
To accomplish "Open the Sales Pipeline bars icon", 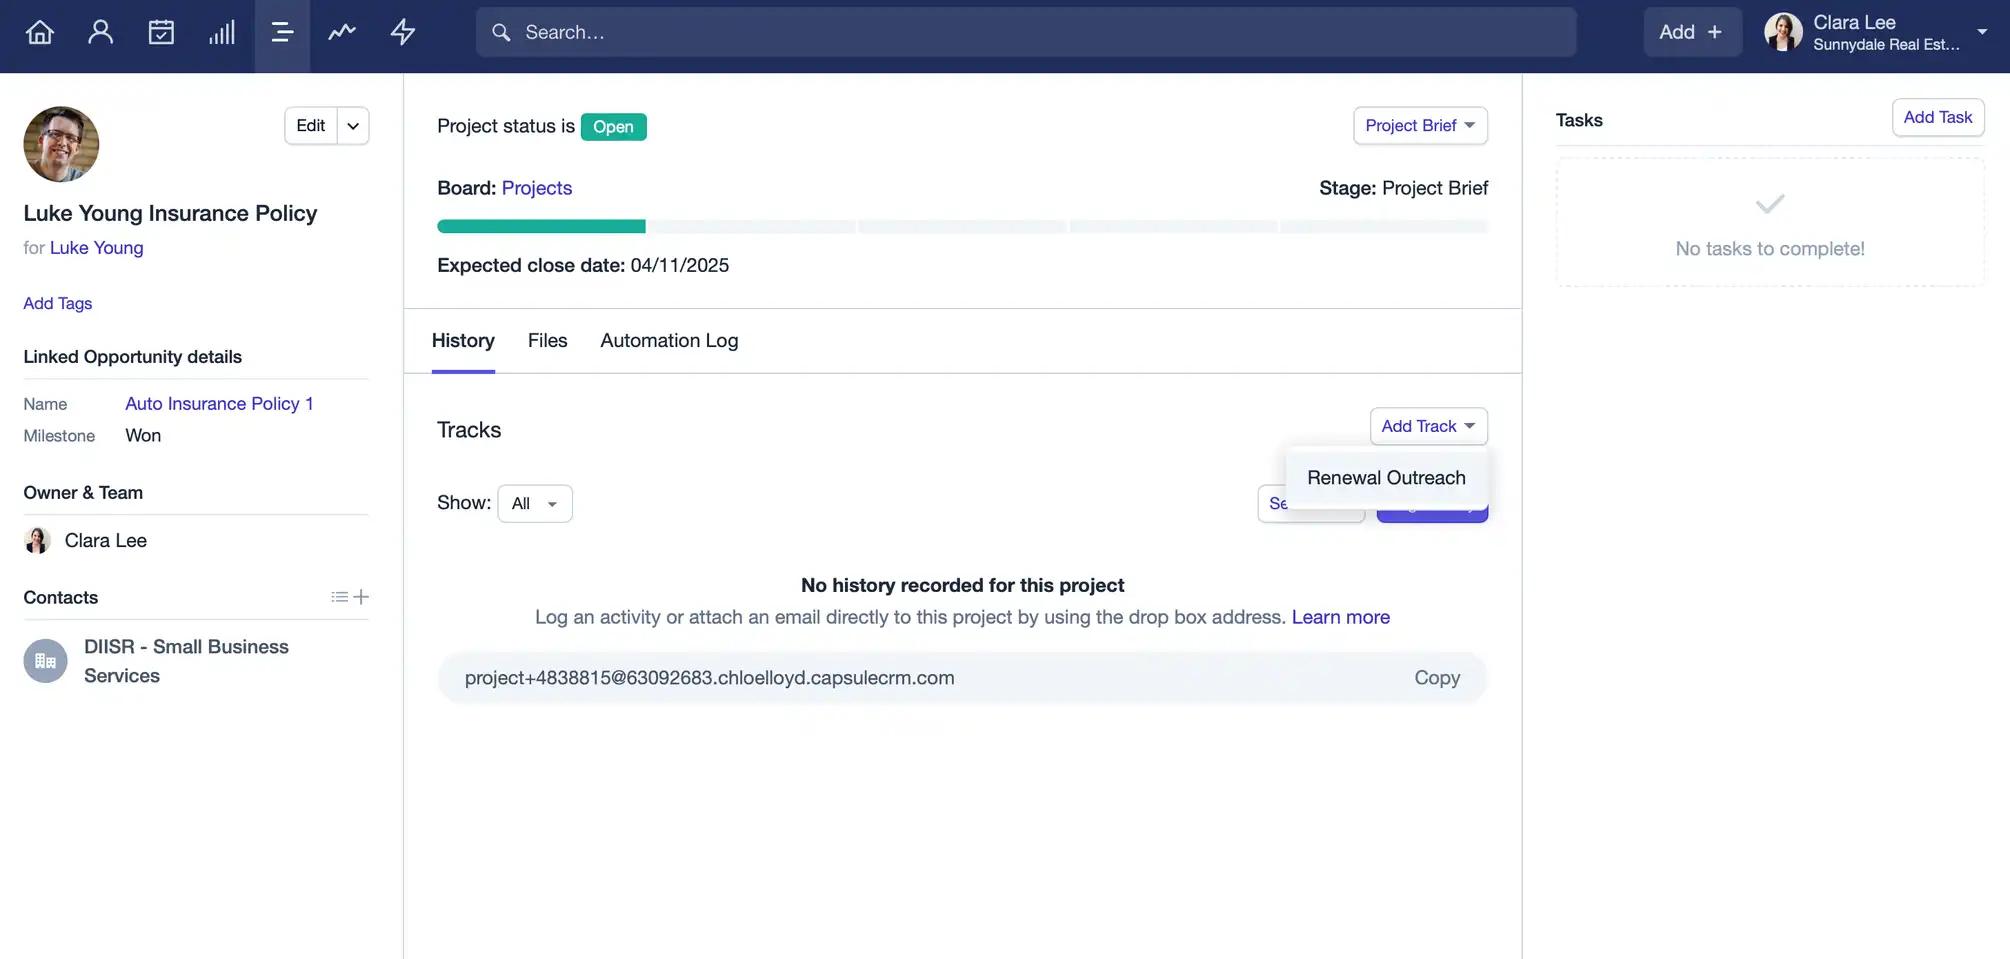I will (222, 32).
